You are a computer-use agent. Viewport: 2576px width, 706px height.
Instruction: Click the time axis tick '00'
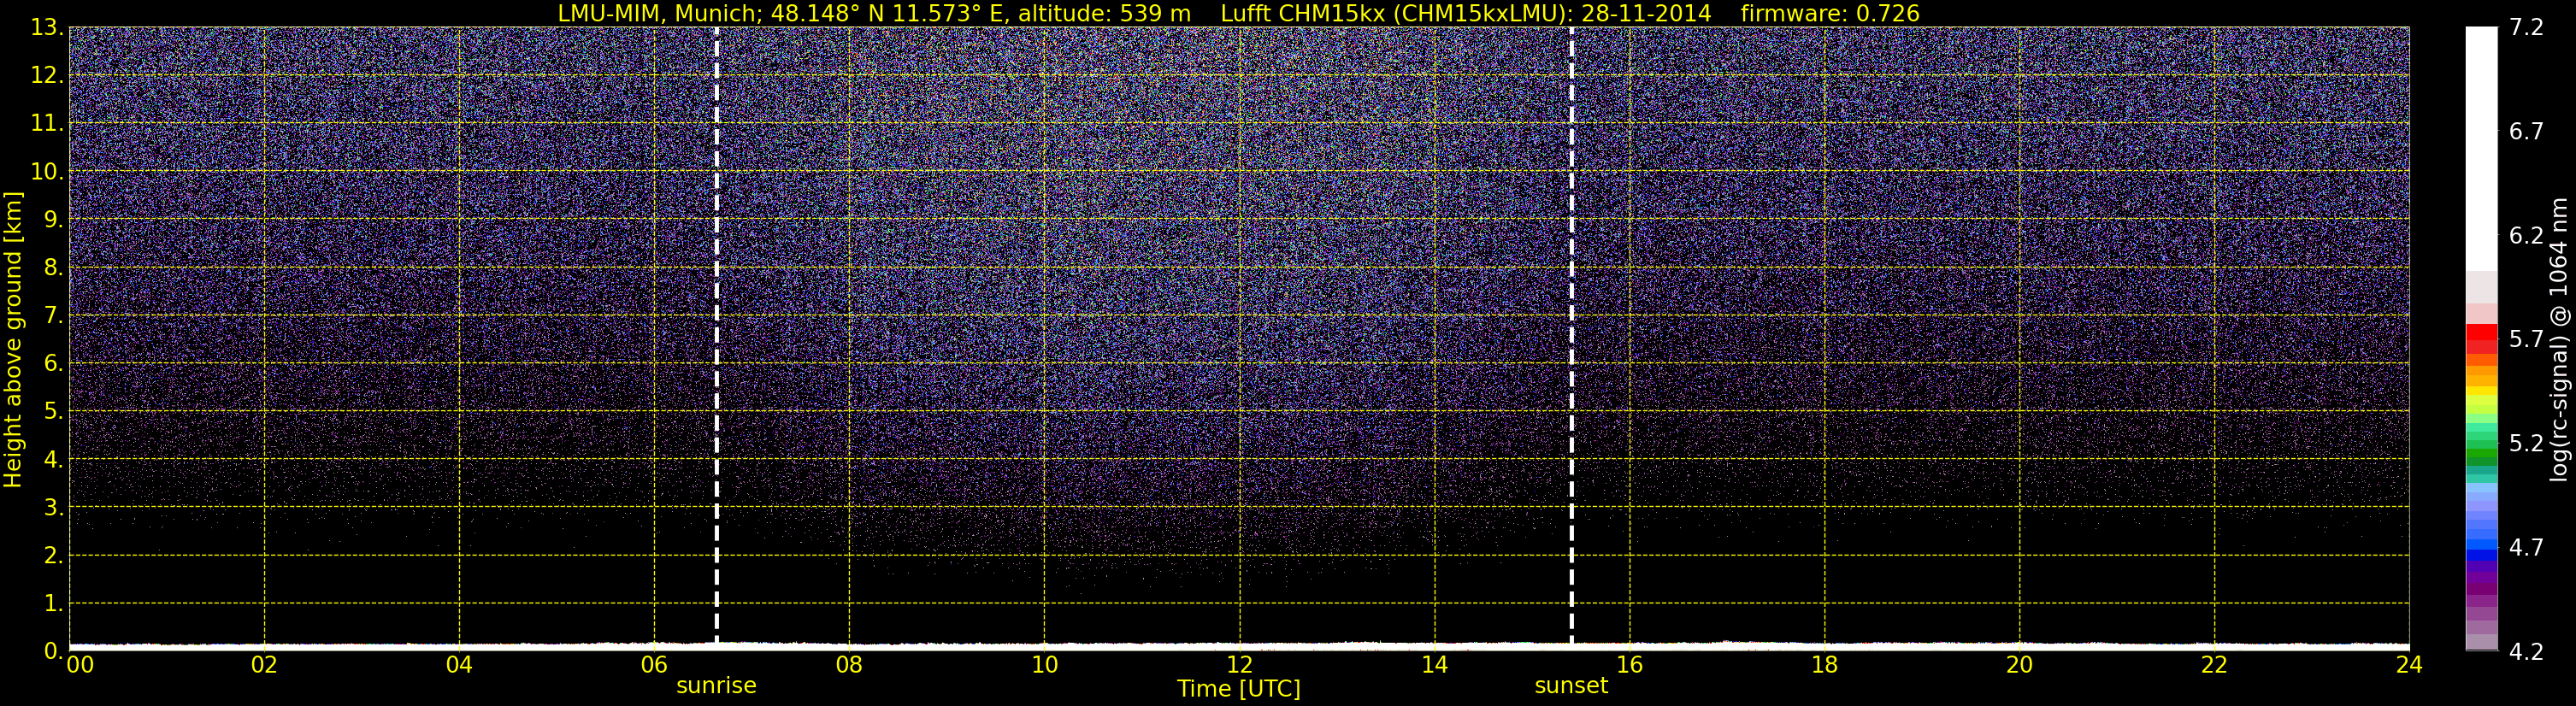(80, 665)
